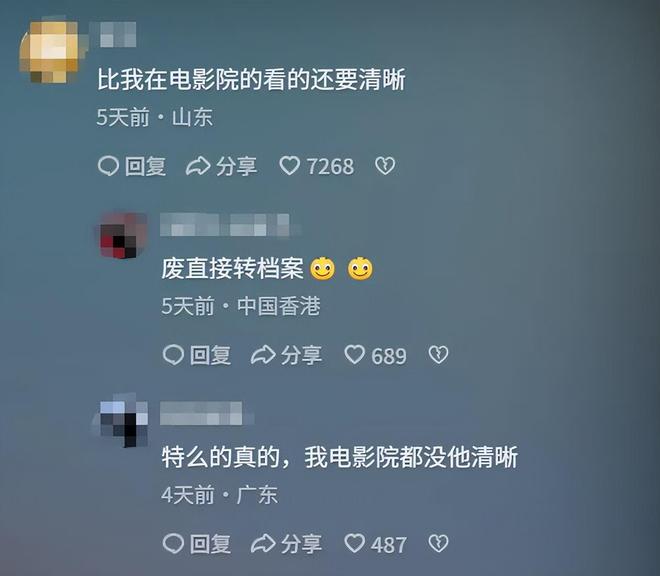Click reply bubble on 广东 comment
This screenshot has width=660, height=576.
click(x=173, y=543)
